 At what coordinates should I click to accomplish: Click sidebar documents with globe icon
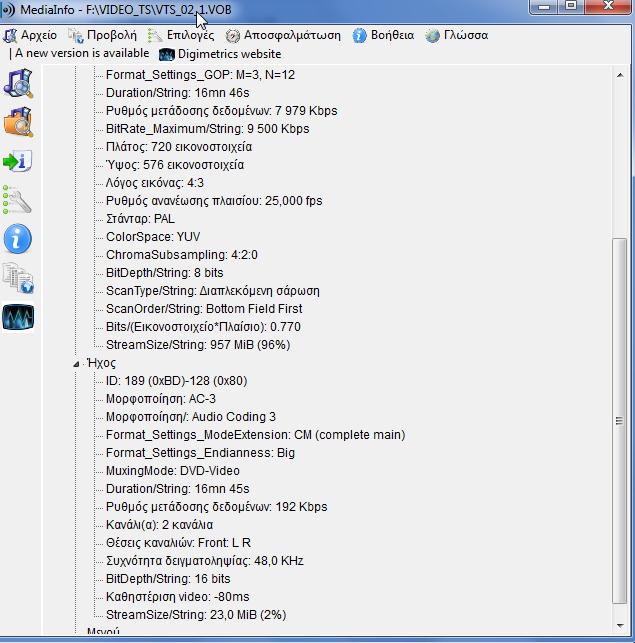pos(18,278)
